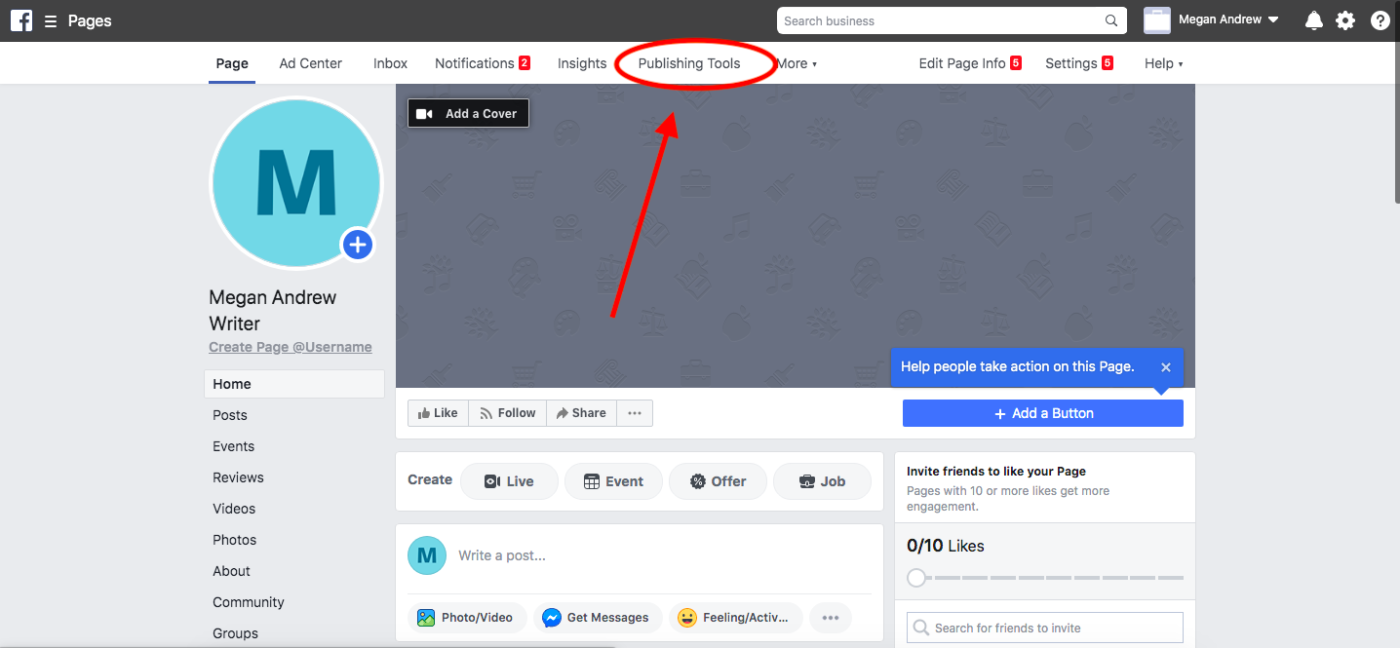Open the Insights tab

click(582, 63)
